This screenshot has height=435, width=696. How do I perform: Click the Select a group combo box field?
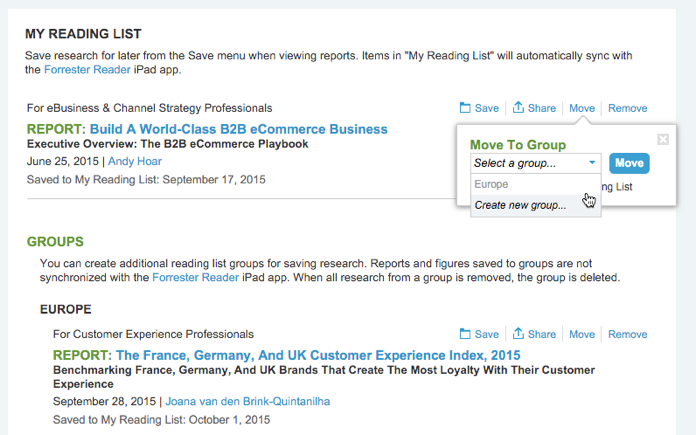pos(536,163)
